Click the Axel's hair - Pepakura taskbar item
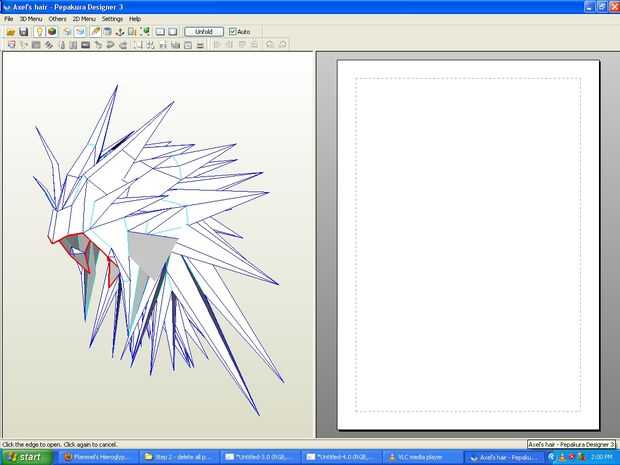The height and width of the screenshot is (465, 620). coord(504,457)
